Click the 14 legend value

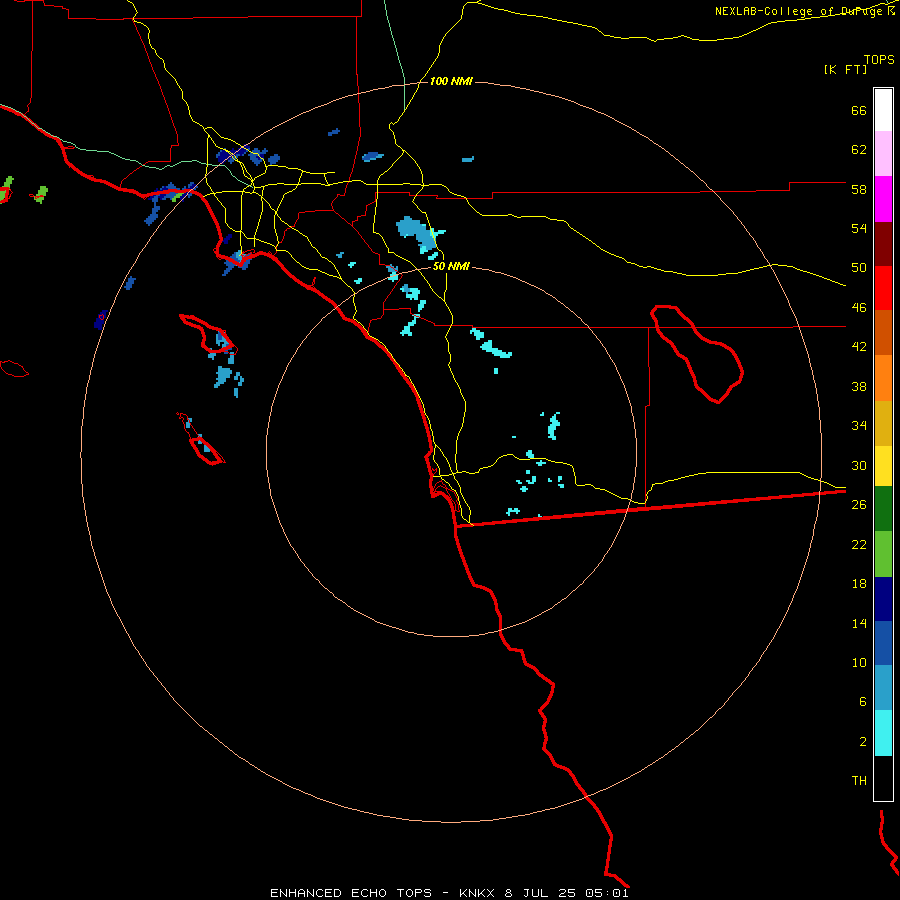click(859, 623)
